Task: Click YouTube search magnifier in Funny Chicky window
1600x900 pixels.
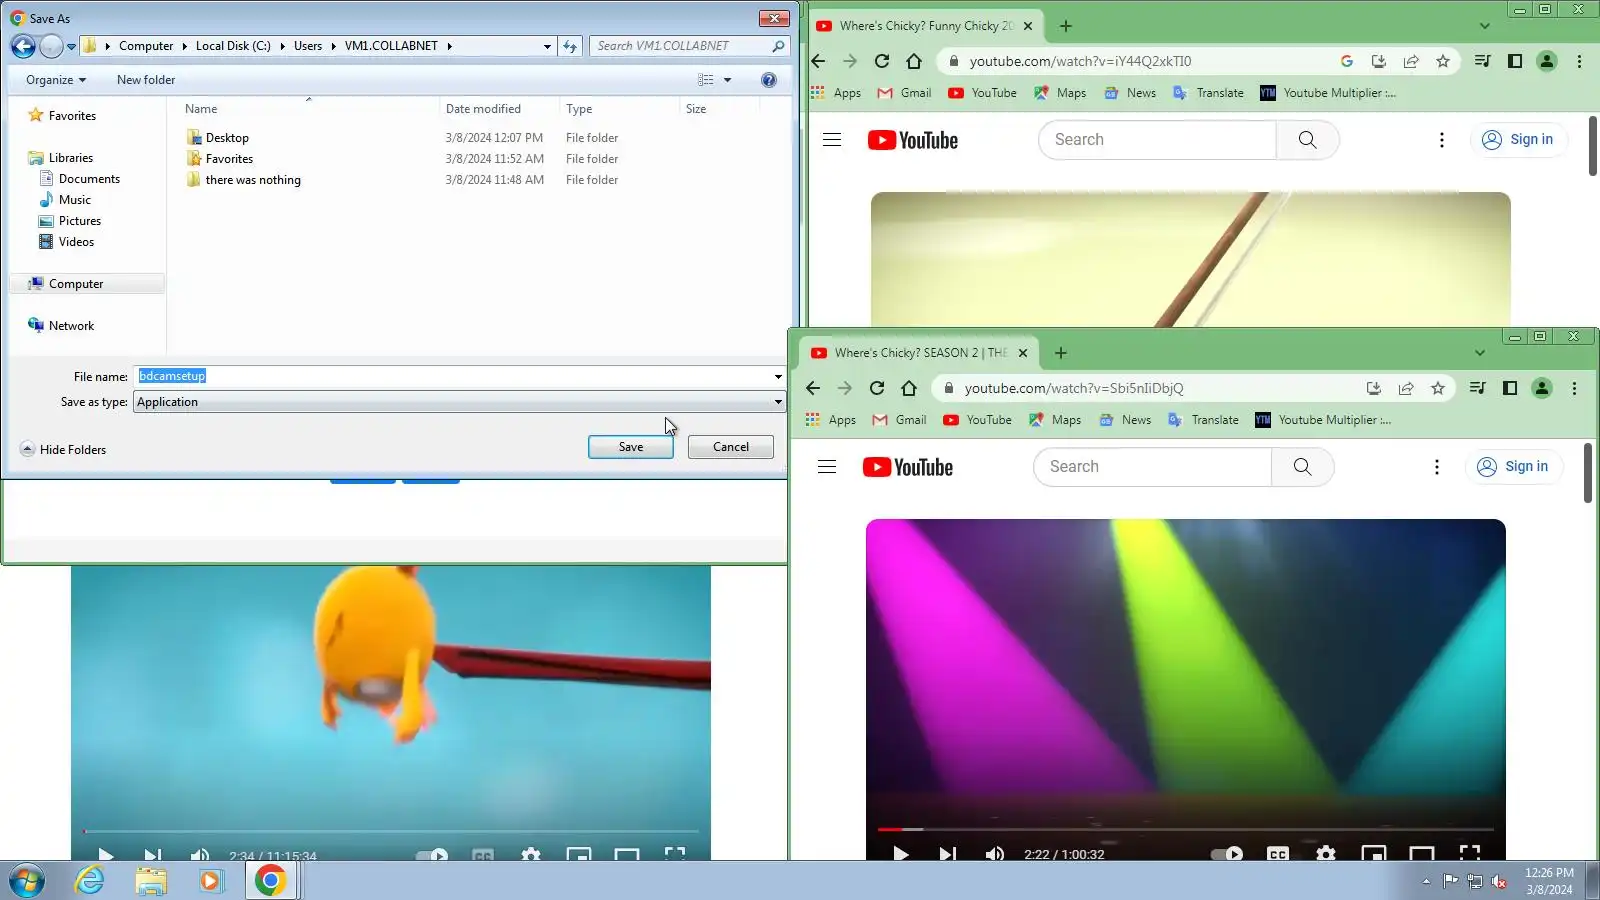Action: 1307,140
